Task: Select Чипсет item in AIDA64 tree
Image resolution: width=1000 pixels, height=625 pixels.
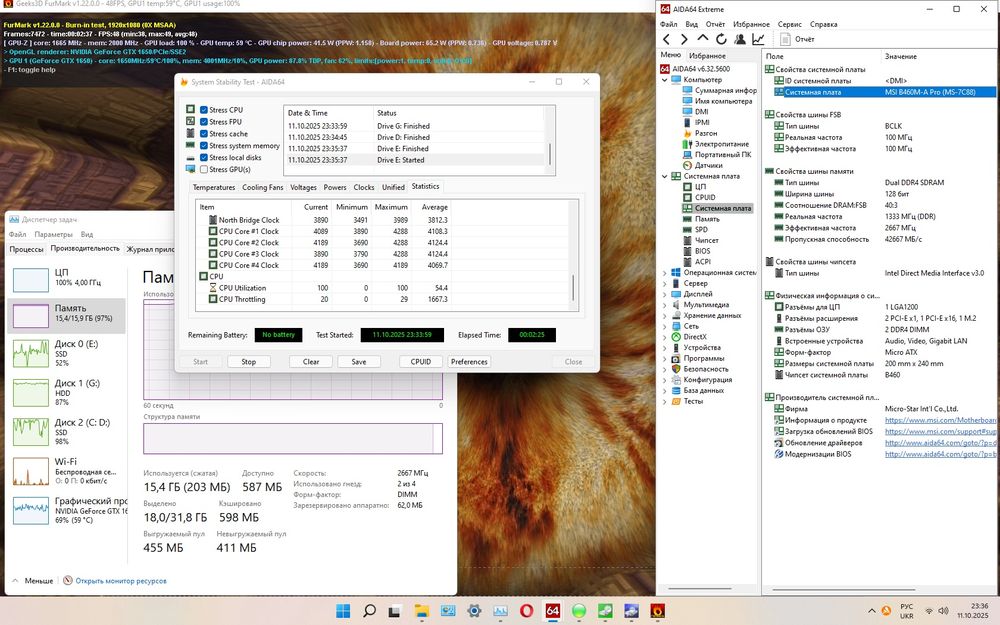Action: (706, 240)
